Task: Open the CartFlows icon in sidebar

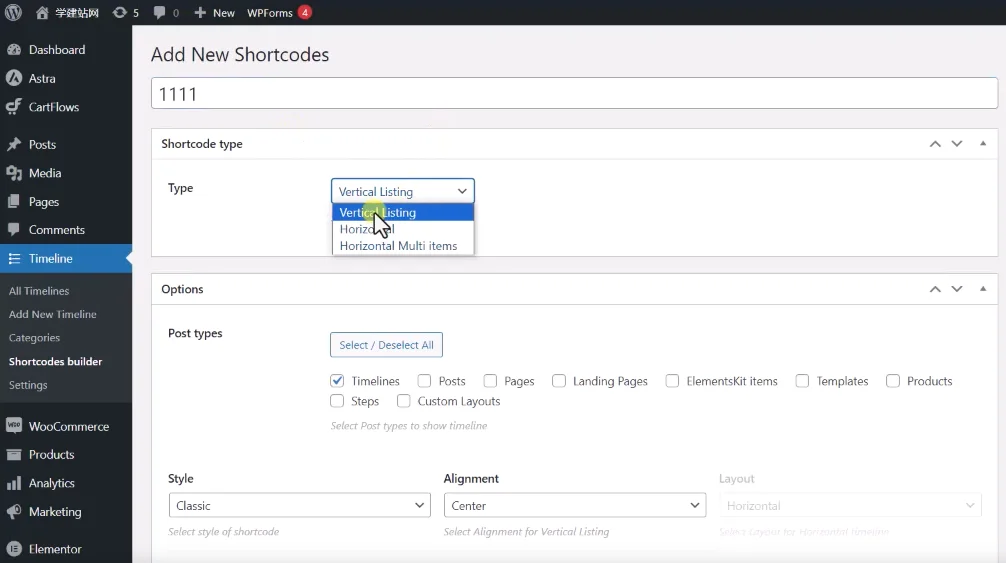Action: click(14, 107)
